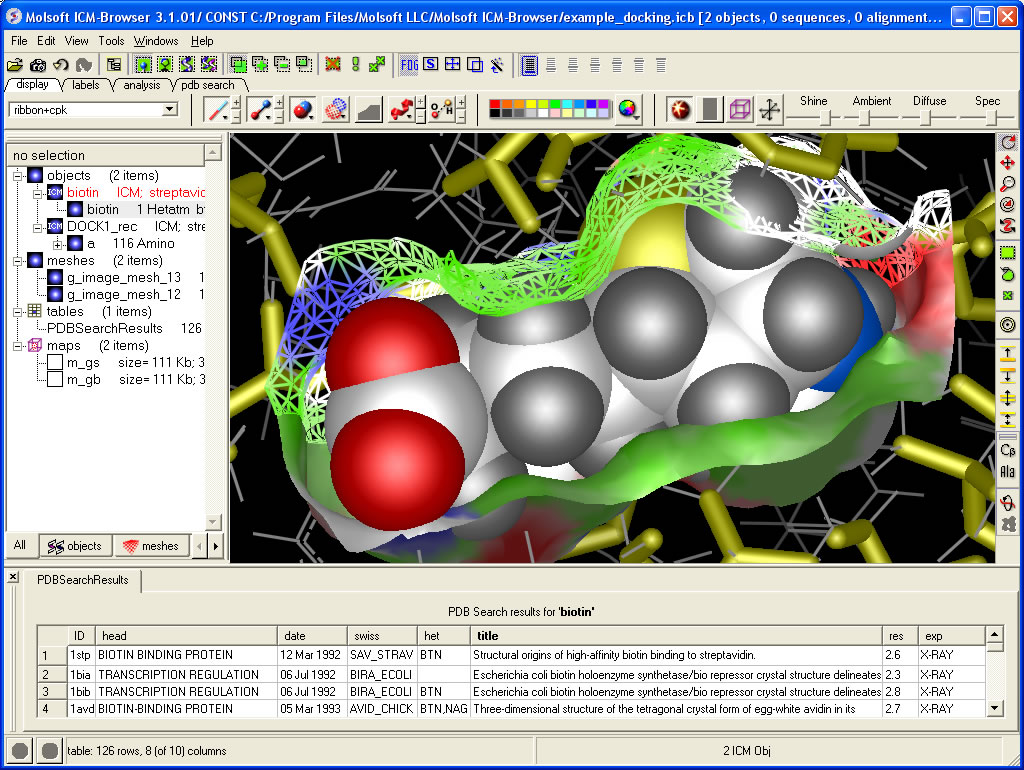Open the Tools menu
Viewport: 1024px width, 770px height.
(111, 41)
